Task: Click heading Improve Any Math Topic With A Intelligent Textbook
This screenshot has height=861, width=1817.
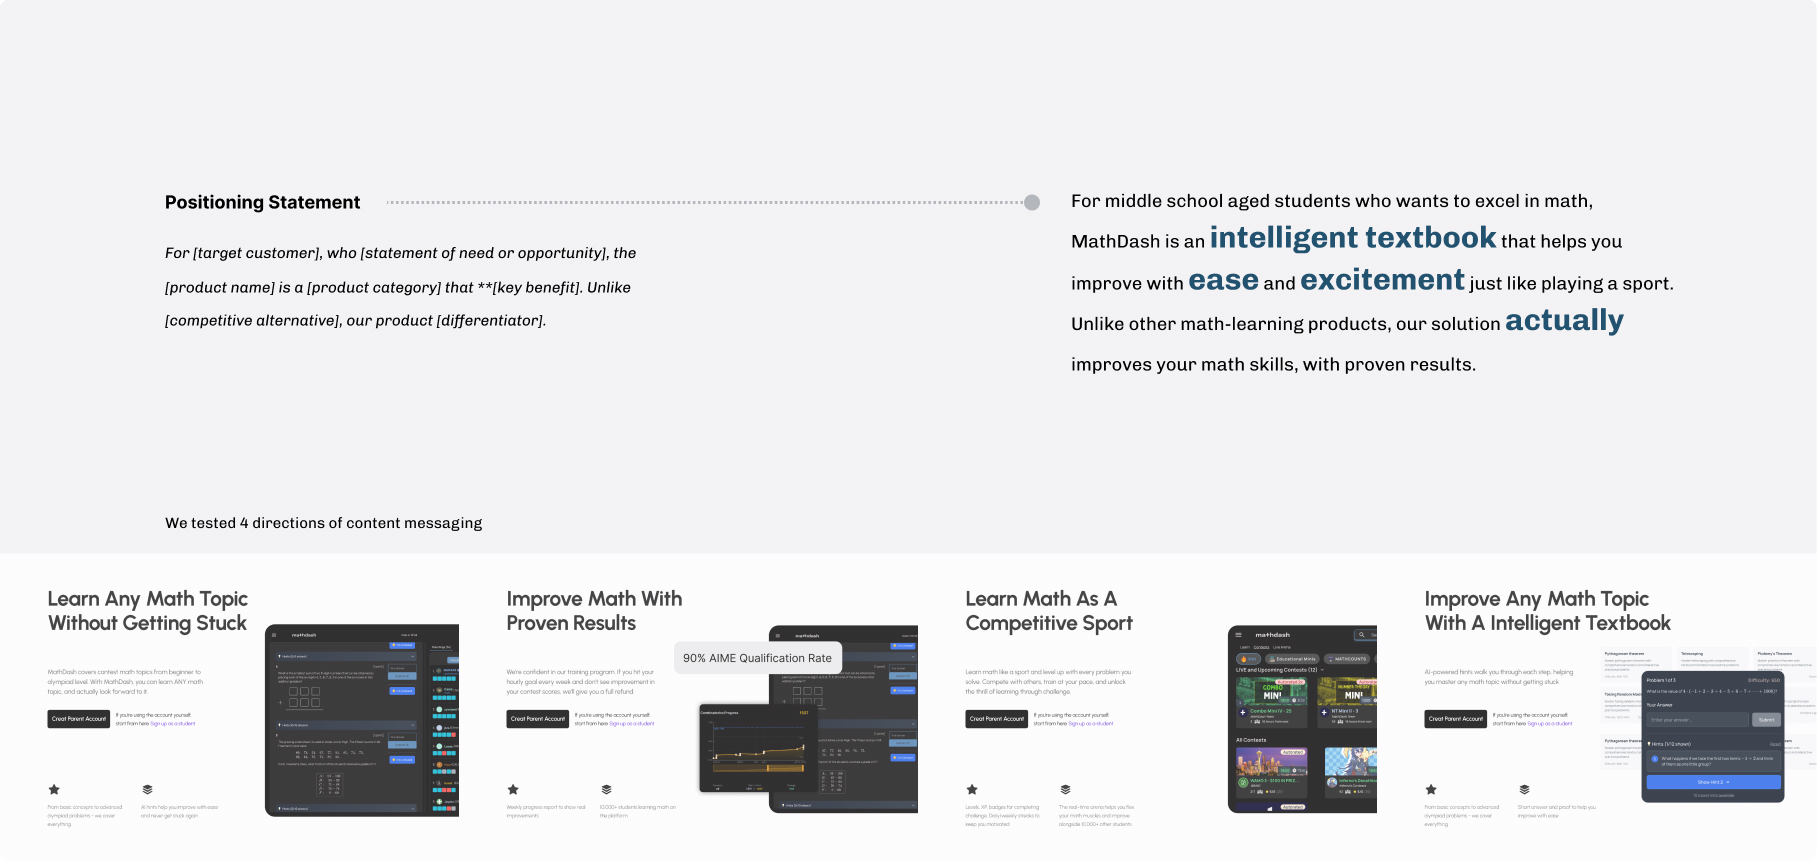Action: (x=1547, y=611)
